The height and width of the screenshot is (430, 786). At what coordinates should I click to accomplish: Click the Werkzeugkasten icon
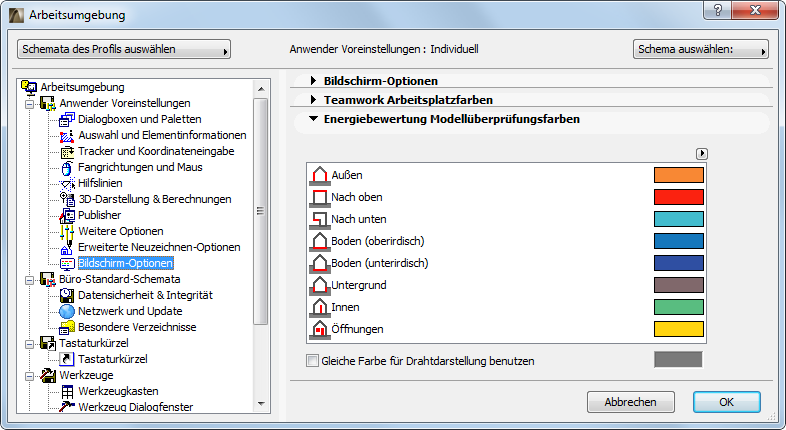click(x=68, y=391)
